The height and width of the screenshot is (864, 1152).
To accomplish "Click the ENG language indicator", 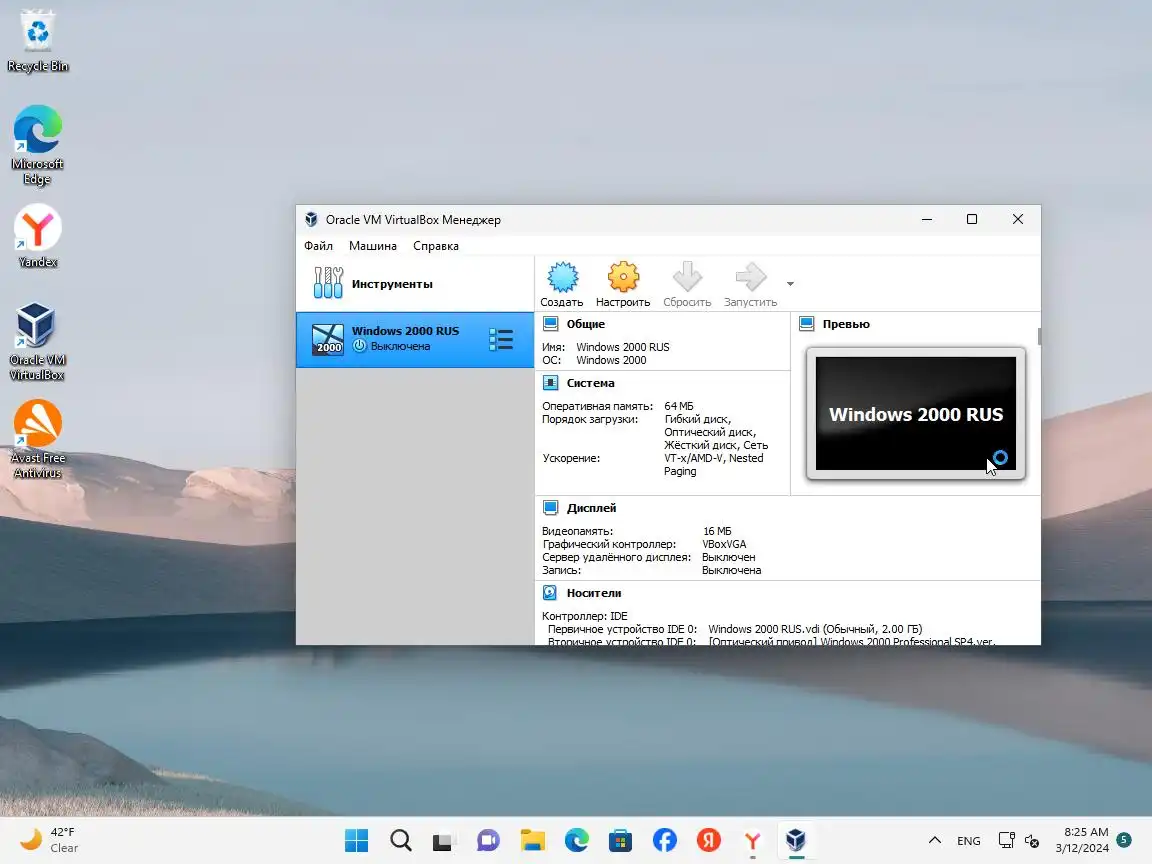I will coord(968,840).
